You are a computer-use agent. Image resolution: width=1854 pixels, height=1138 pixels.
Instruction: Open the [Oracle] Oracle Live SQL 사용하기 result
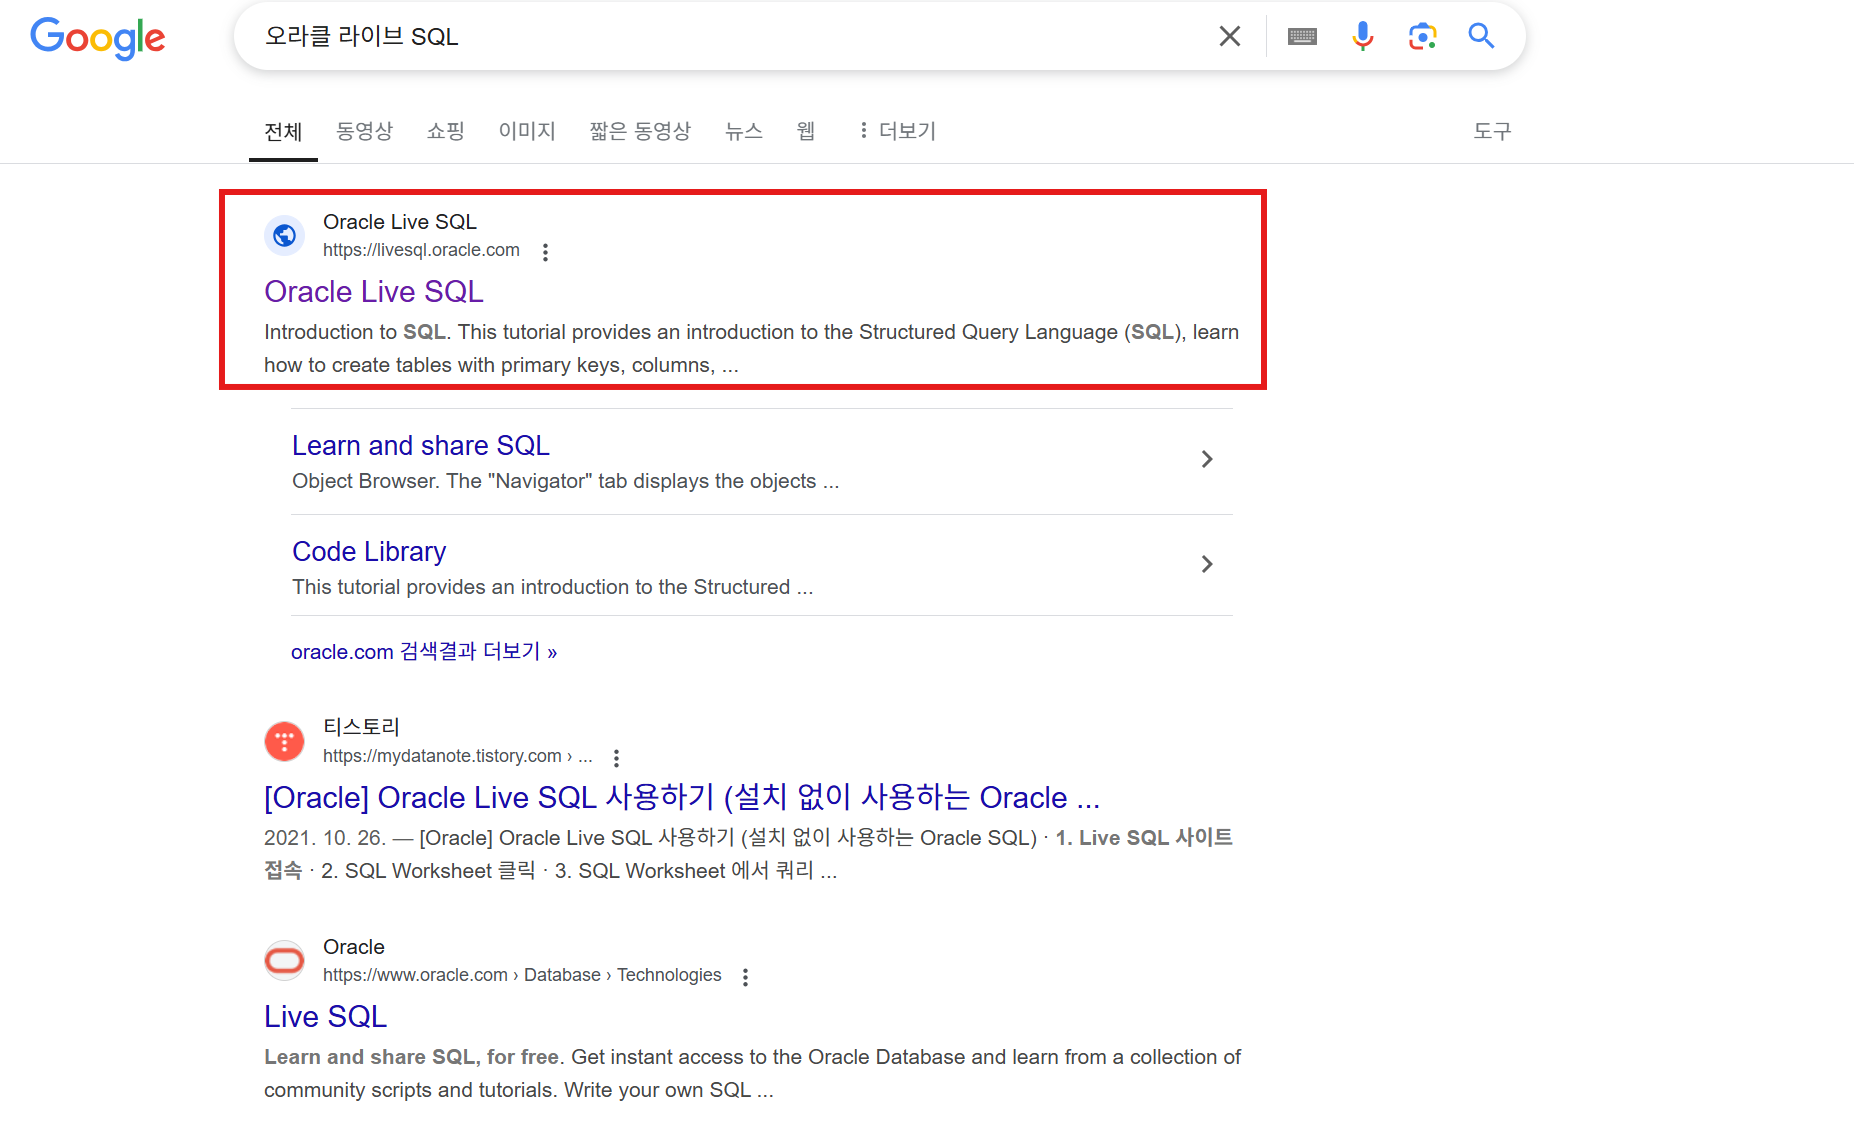[x=682, y=797]
